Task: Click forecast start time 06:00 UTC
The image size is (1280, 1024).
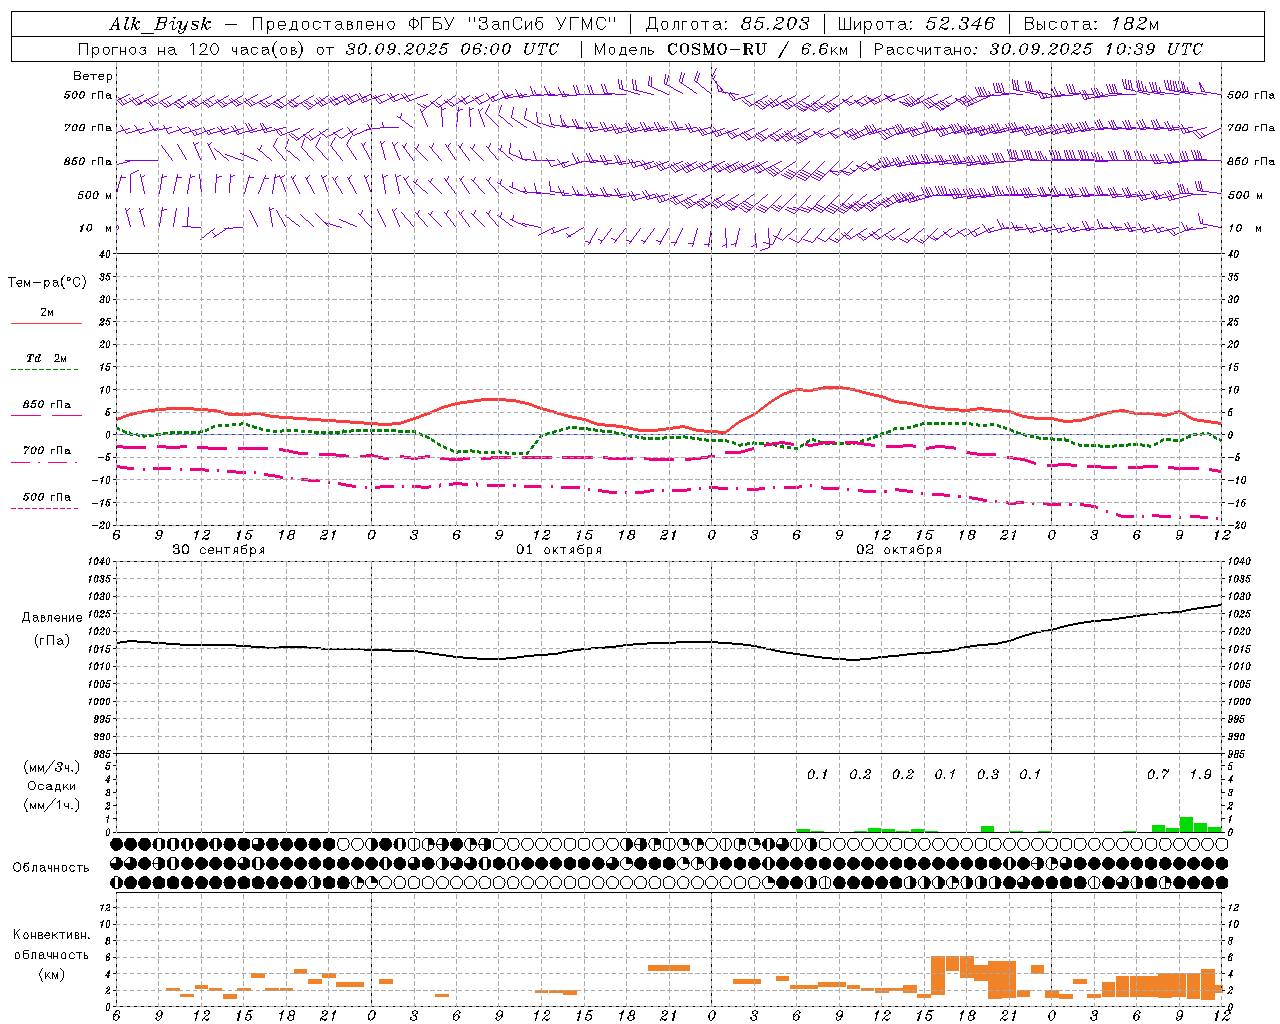Action: (509, 49)
